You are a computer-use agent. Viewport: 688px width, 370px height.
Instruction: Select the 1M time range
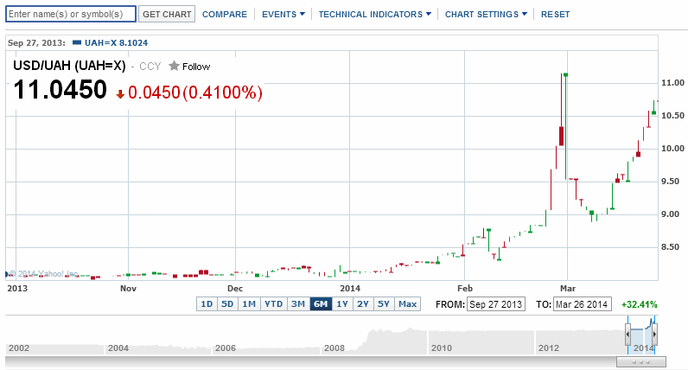tap(249, 304)
